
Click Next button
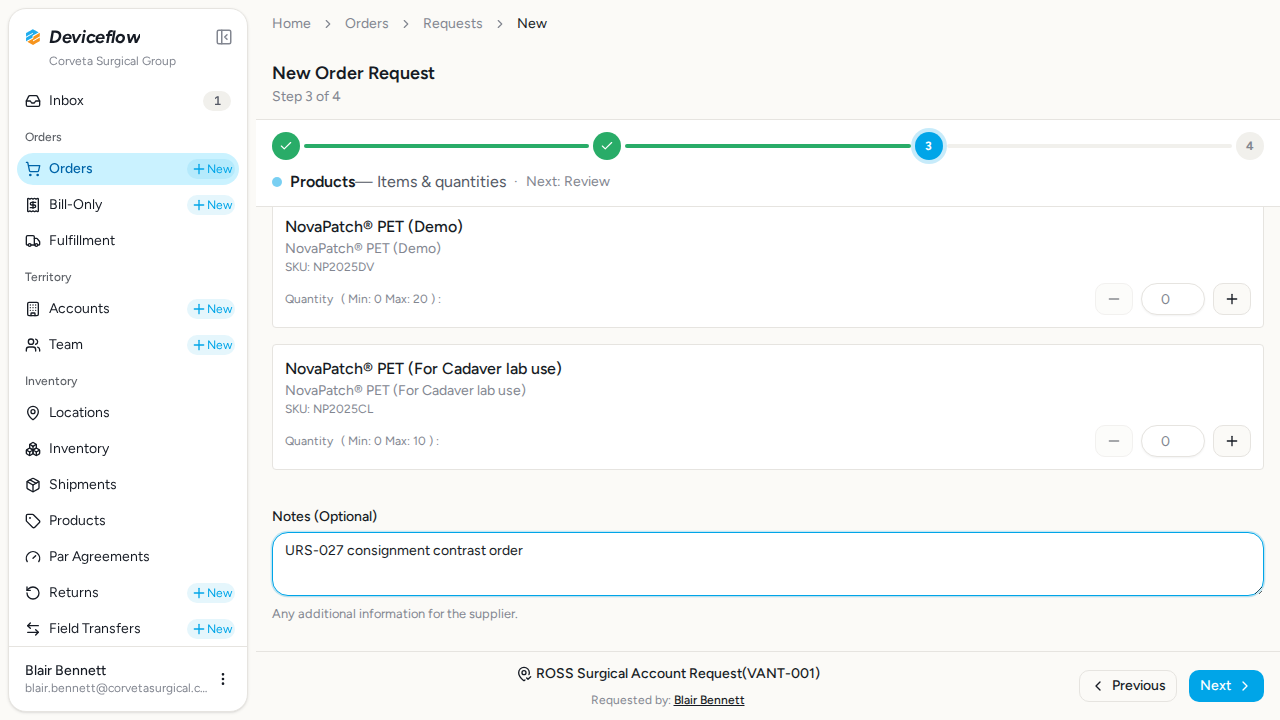(1226, 686)
